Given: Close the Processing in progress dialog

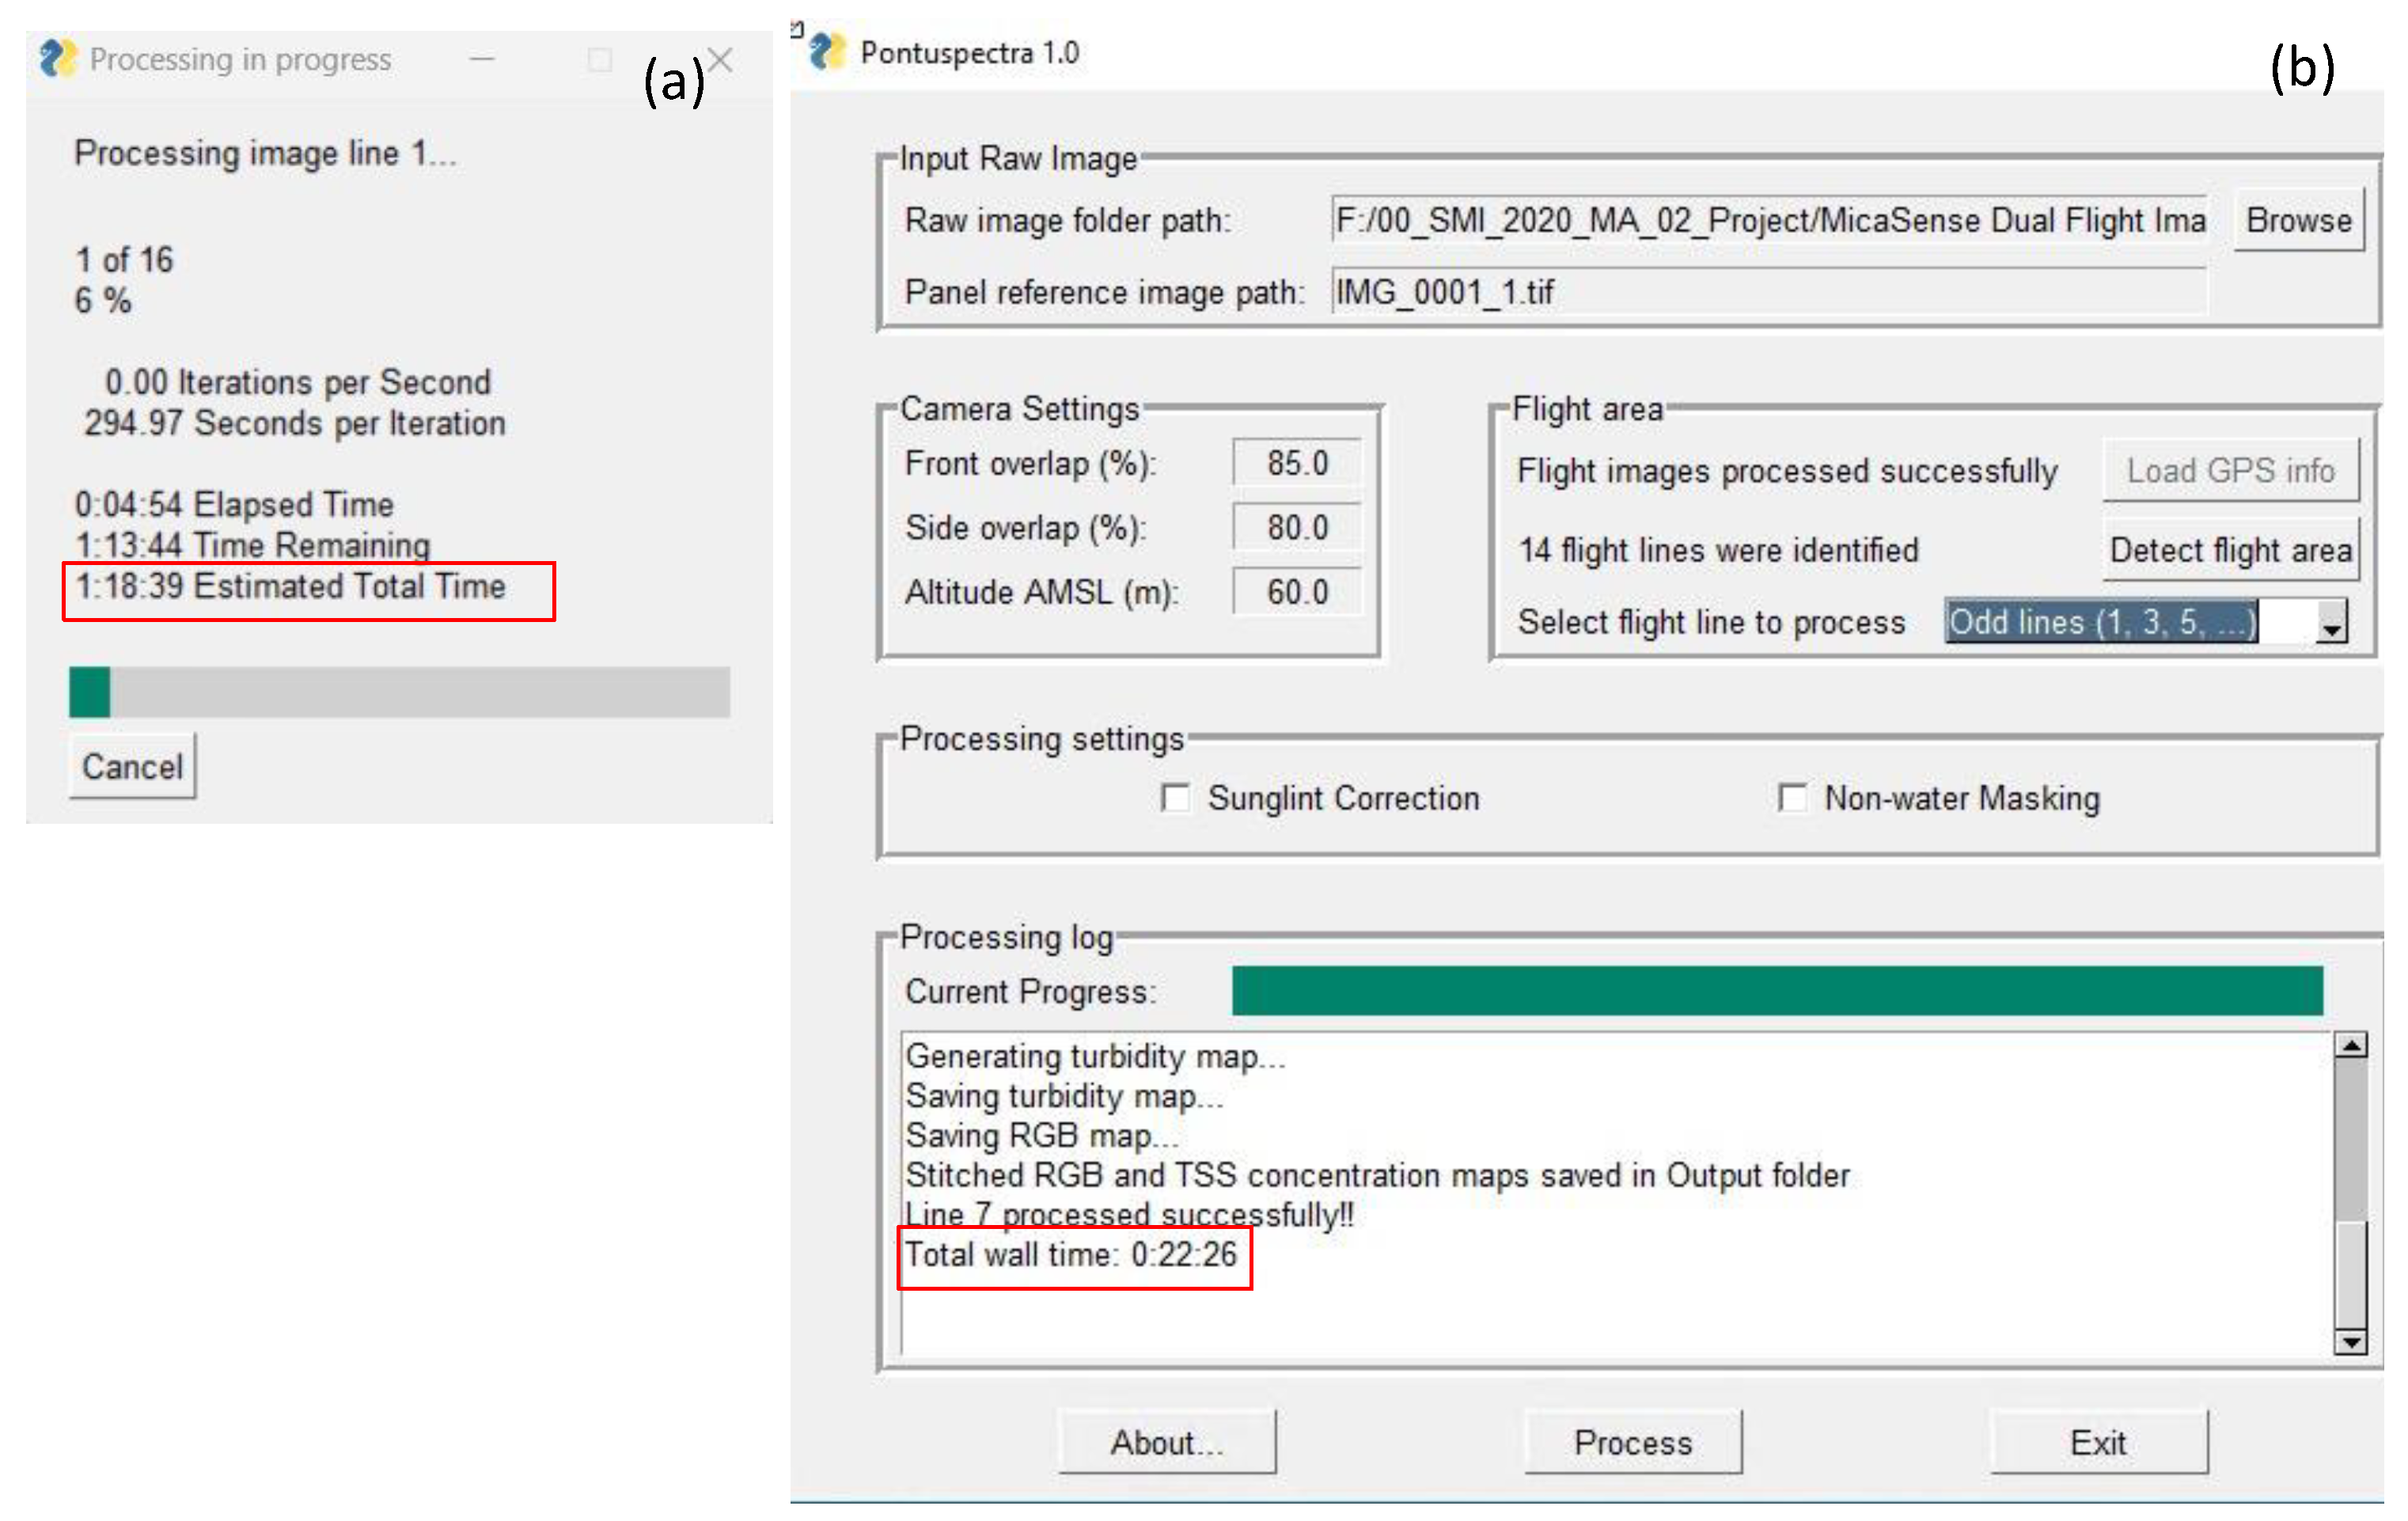Looking at the screenshot, I should 721,60.
